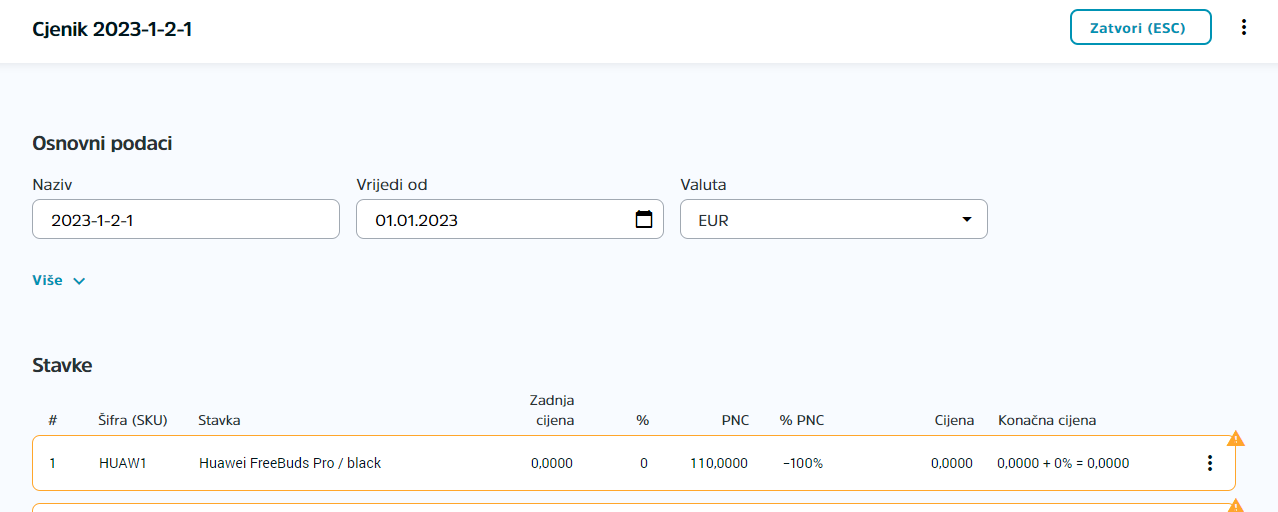Click the PNC value 110,0000
The image size is (1278, 512).
(719, 463)
